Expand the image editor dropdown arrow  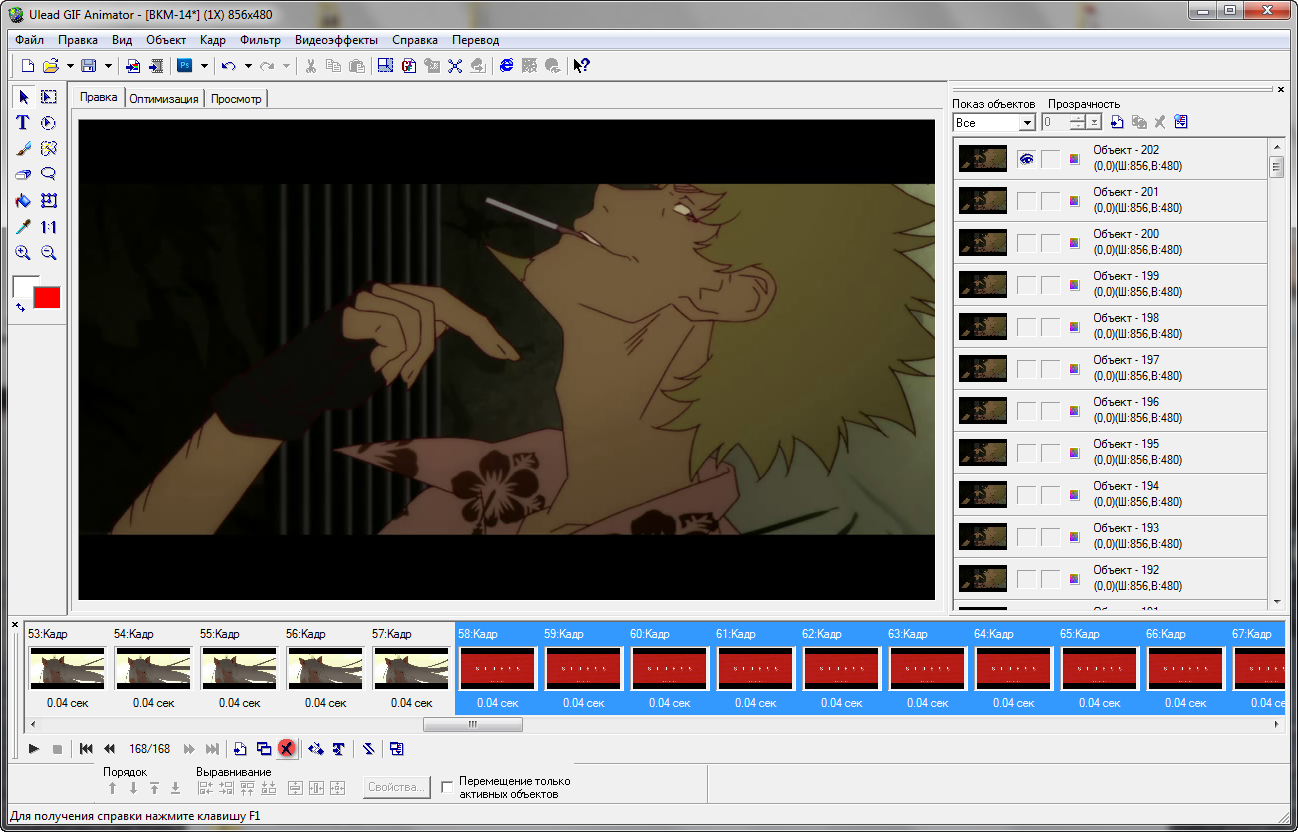point(204,66)
